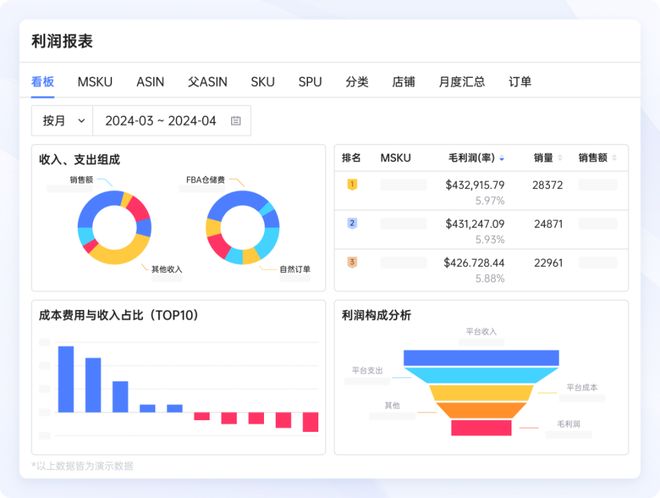This screenshot has height=498, width=660.
Task: Click the right expense donut chart
Action: pyautogui.click(x=242, y=227)
